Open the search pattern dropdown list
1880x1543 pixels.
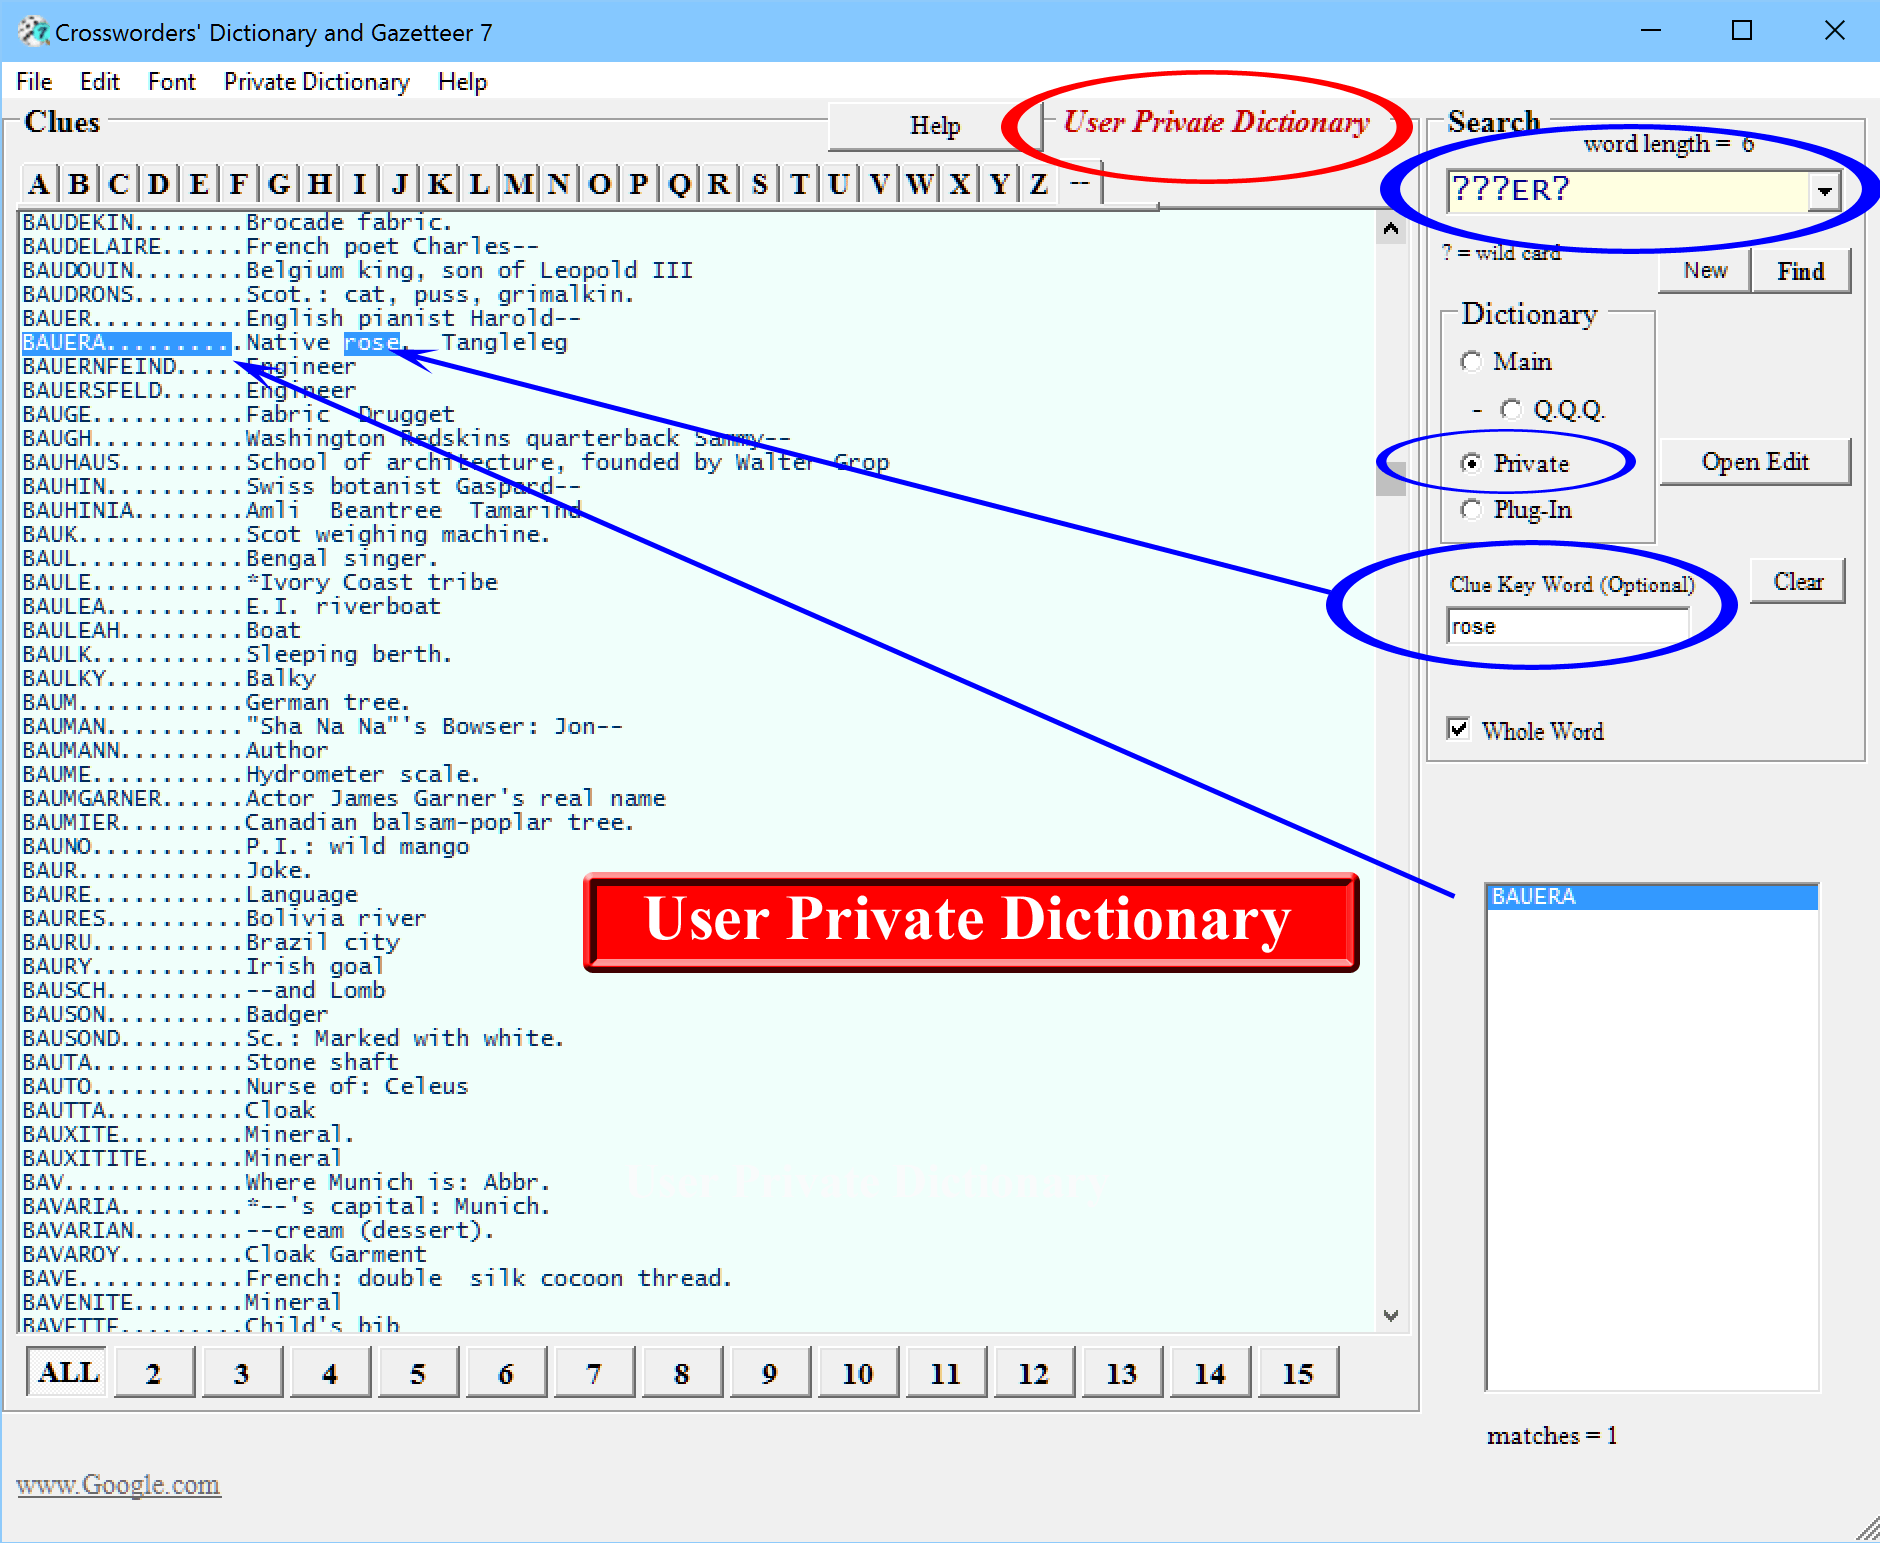click(x=1826, y=191)
